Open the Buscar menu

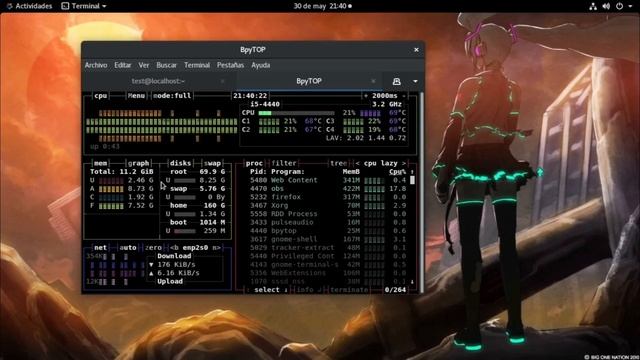[x=167, y=65]
